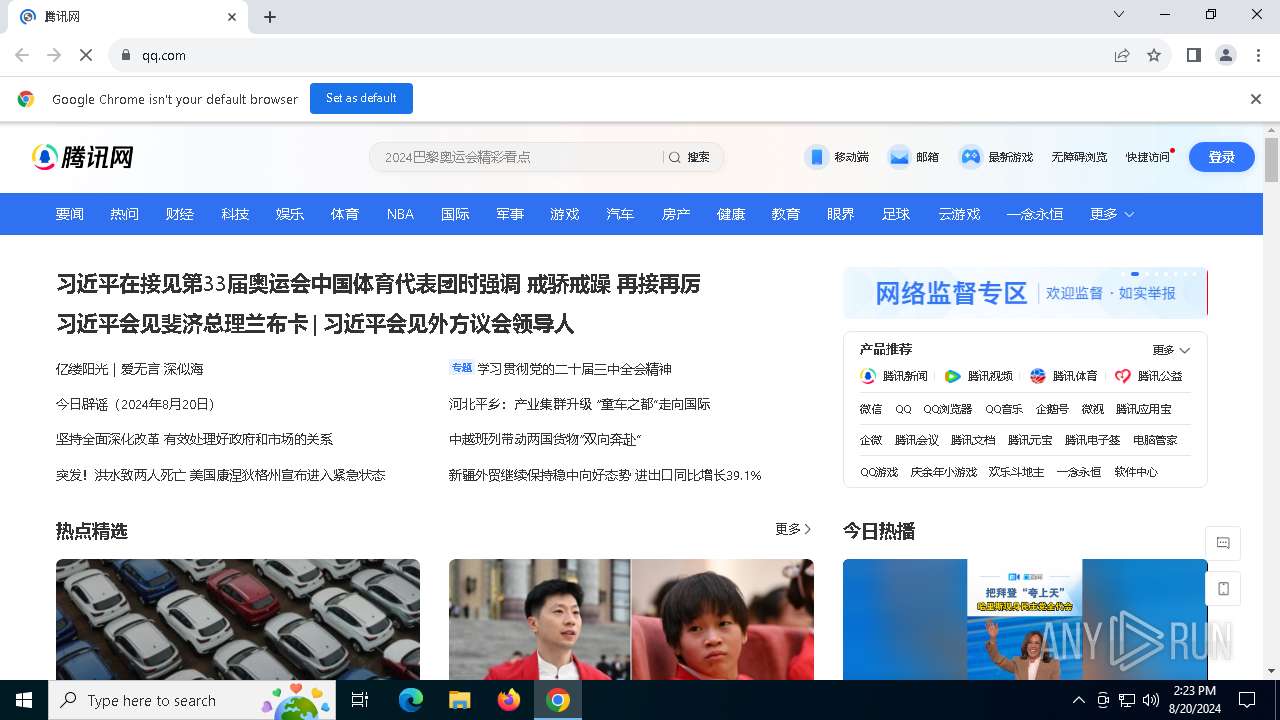Image resolution: width=1280 pixels, height=720 pixels.
Task: Expand 更多 next to 热点精选
Action: pos(794,529)
